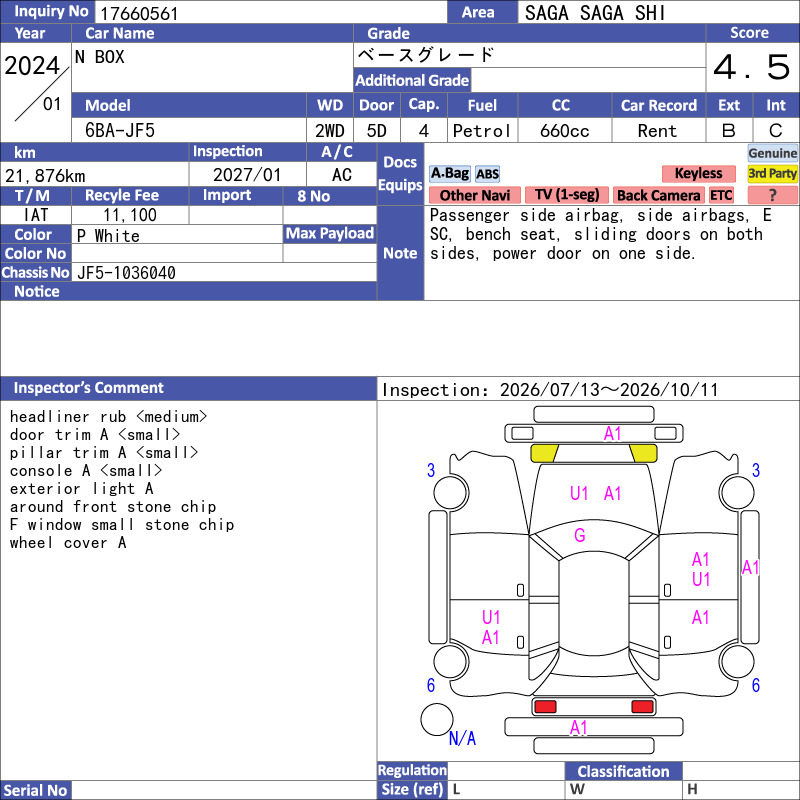Select the 3rd Party badge

[x=772, y=174]
